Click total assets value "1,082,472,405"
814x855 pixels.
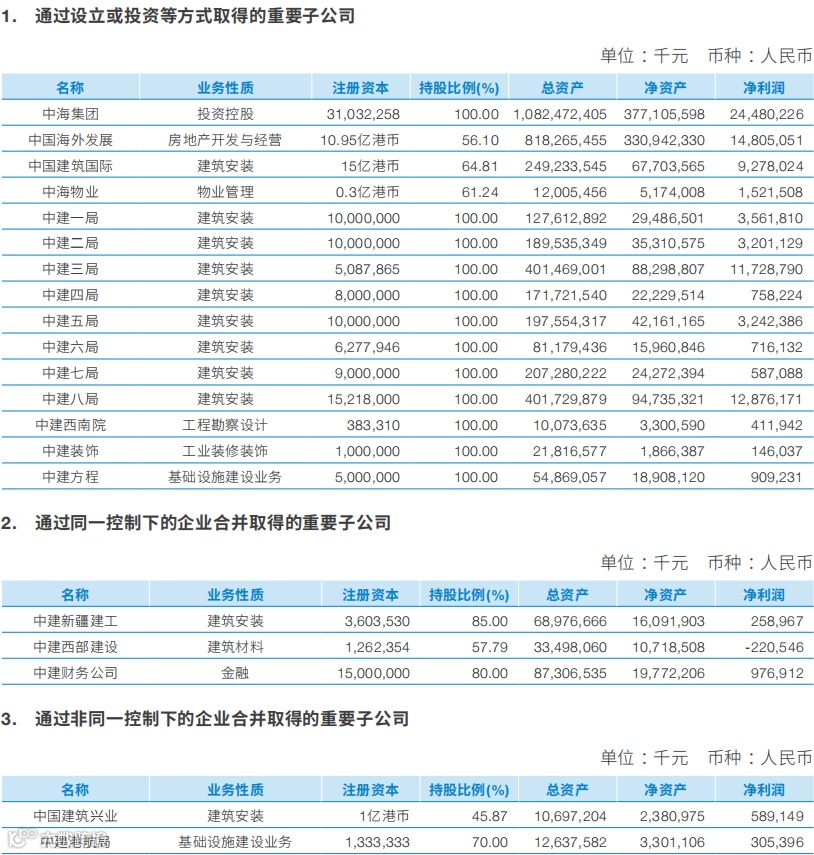click(560, 114)
